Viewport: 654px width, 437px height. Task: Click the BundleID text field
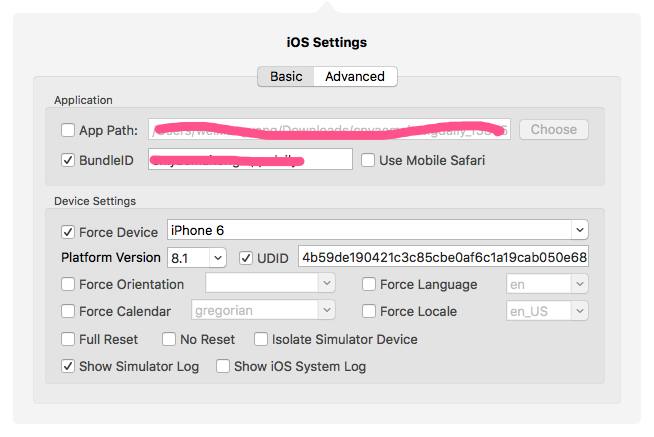(x=250, y=160)
